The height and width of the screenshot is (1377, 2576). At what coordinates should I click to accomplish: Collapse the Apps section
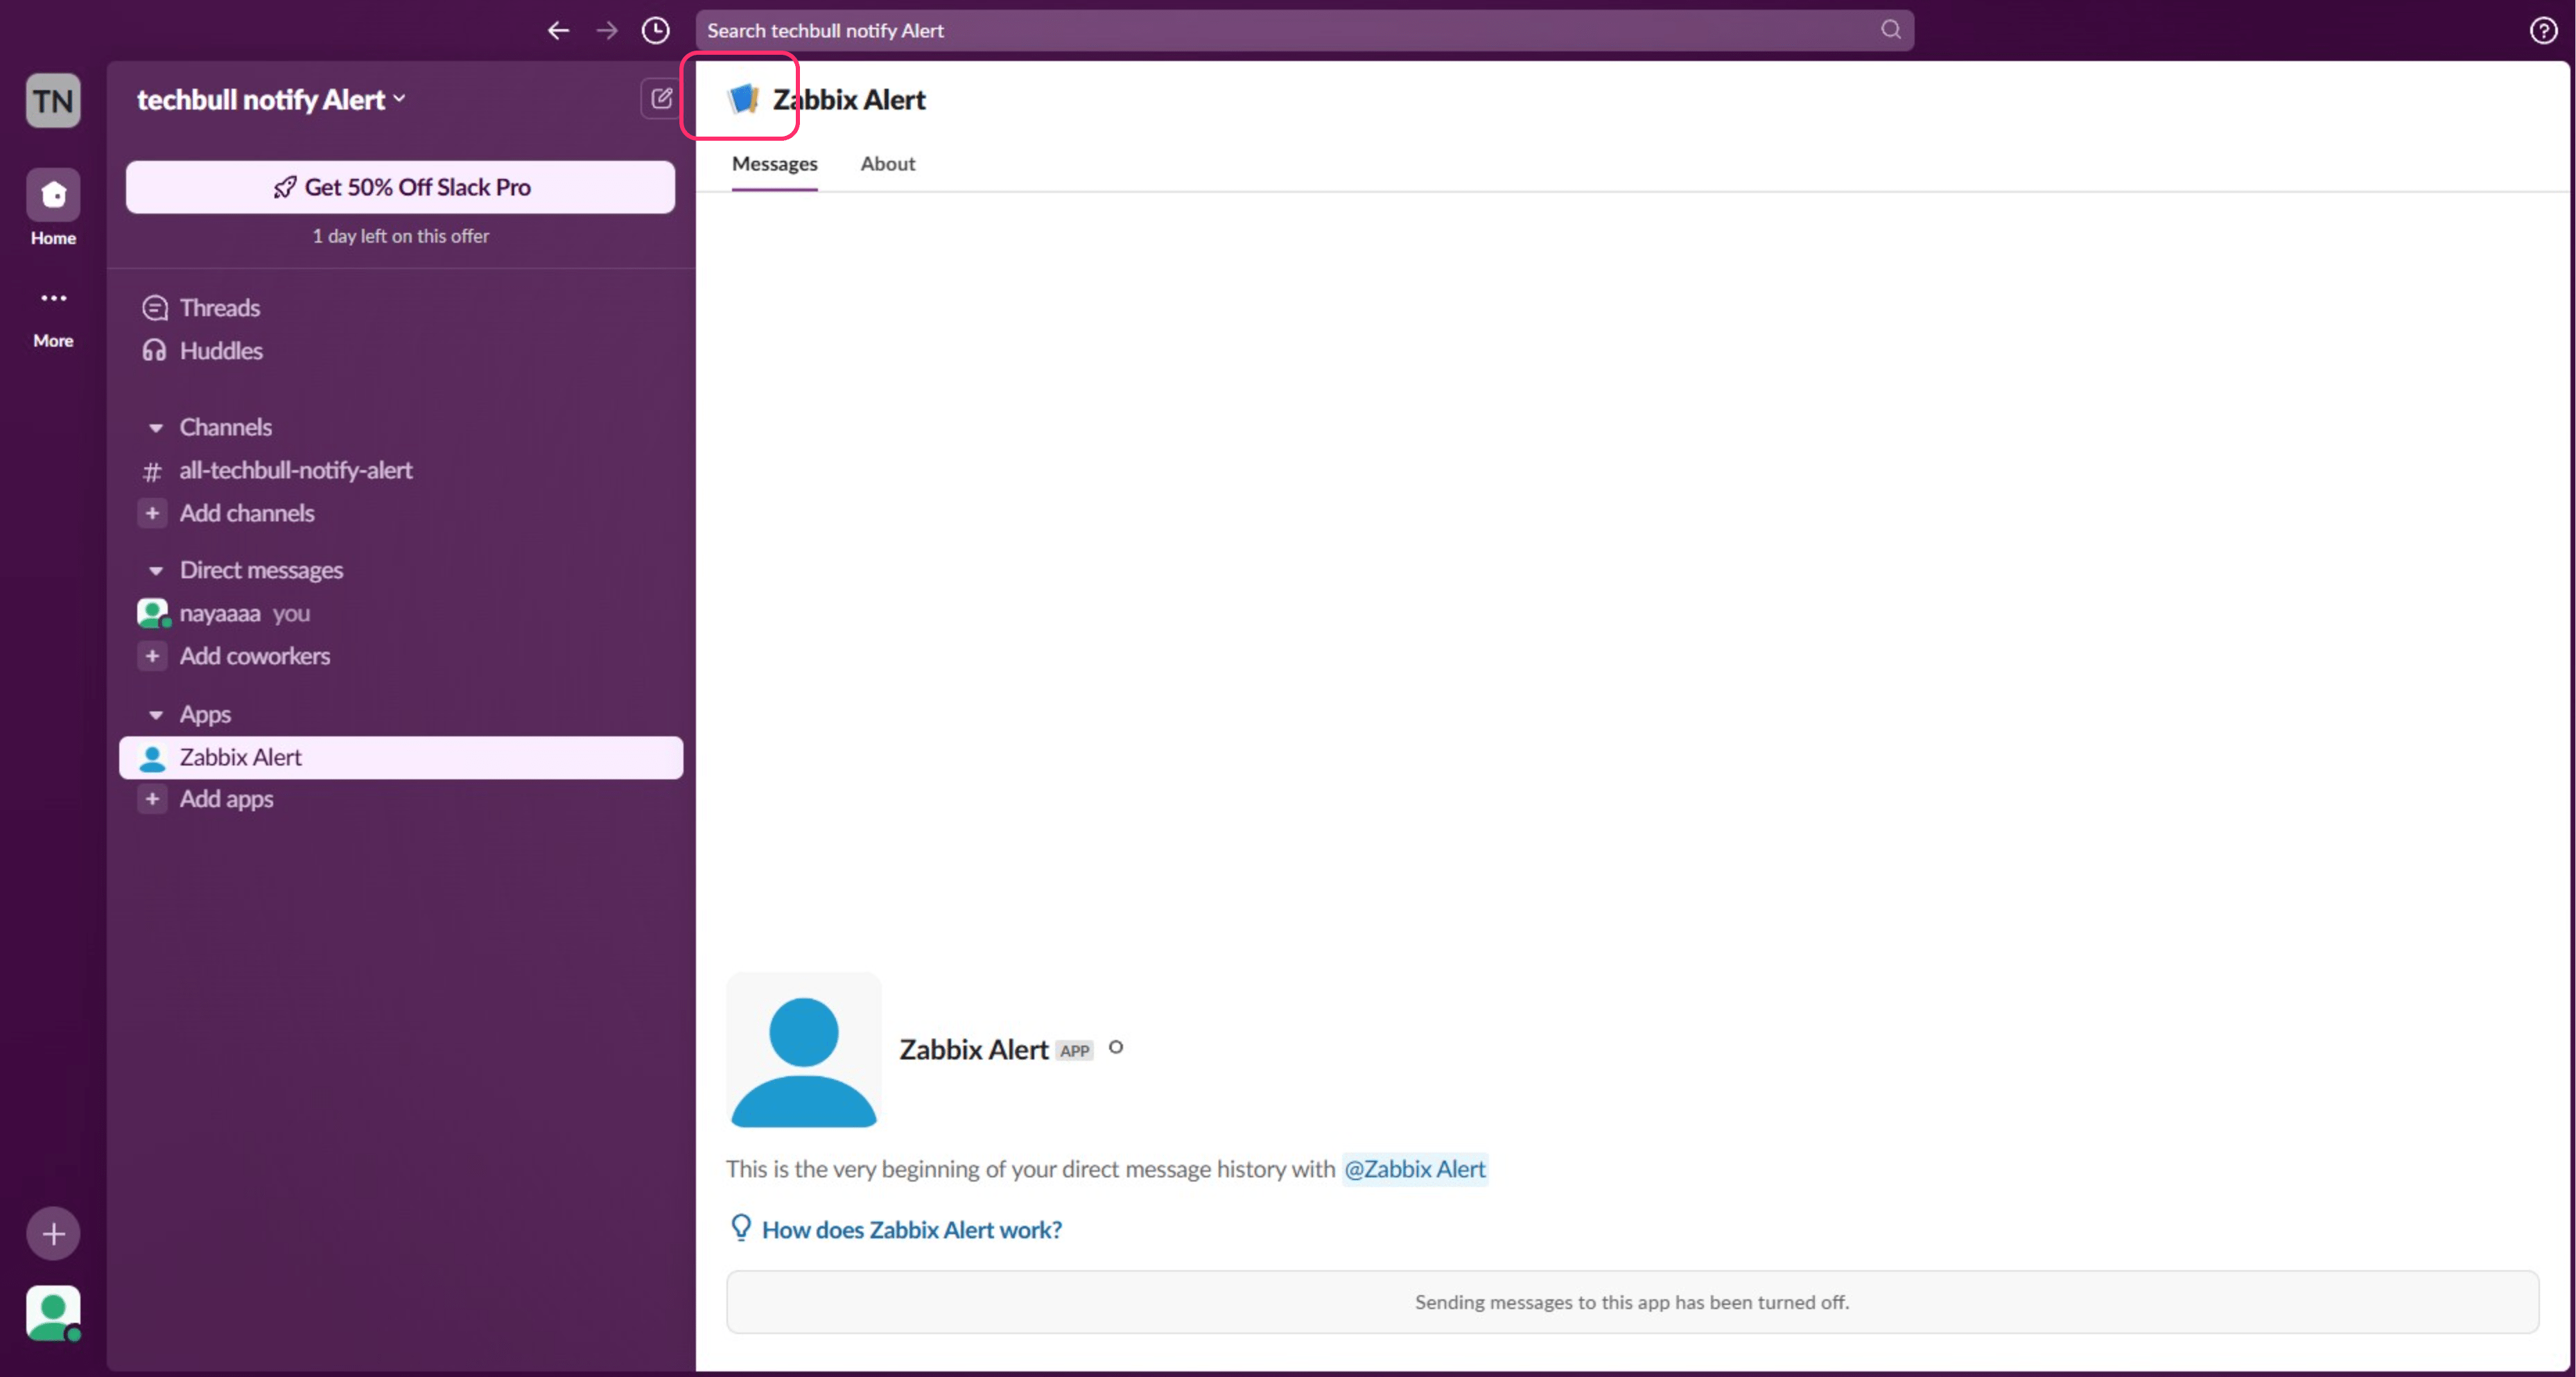tap(156, 715)
